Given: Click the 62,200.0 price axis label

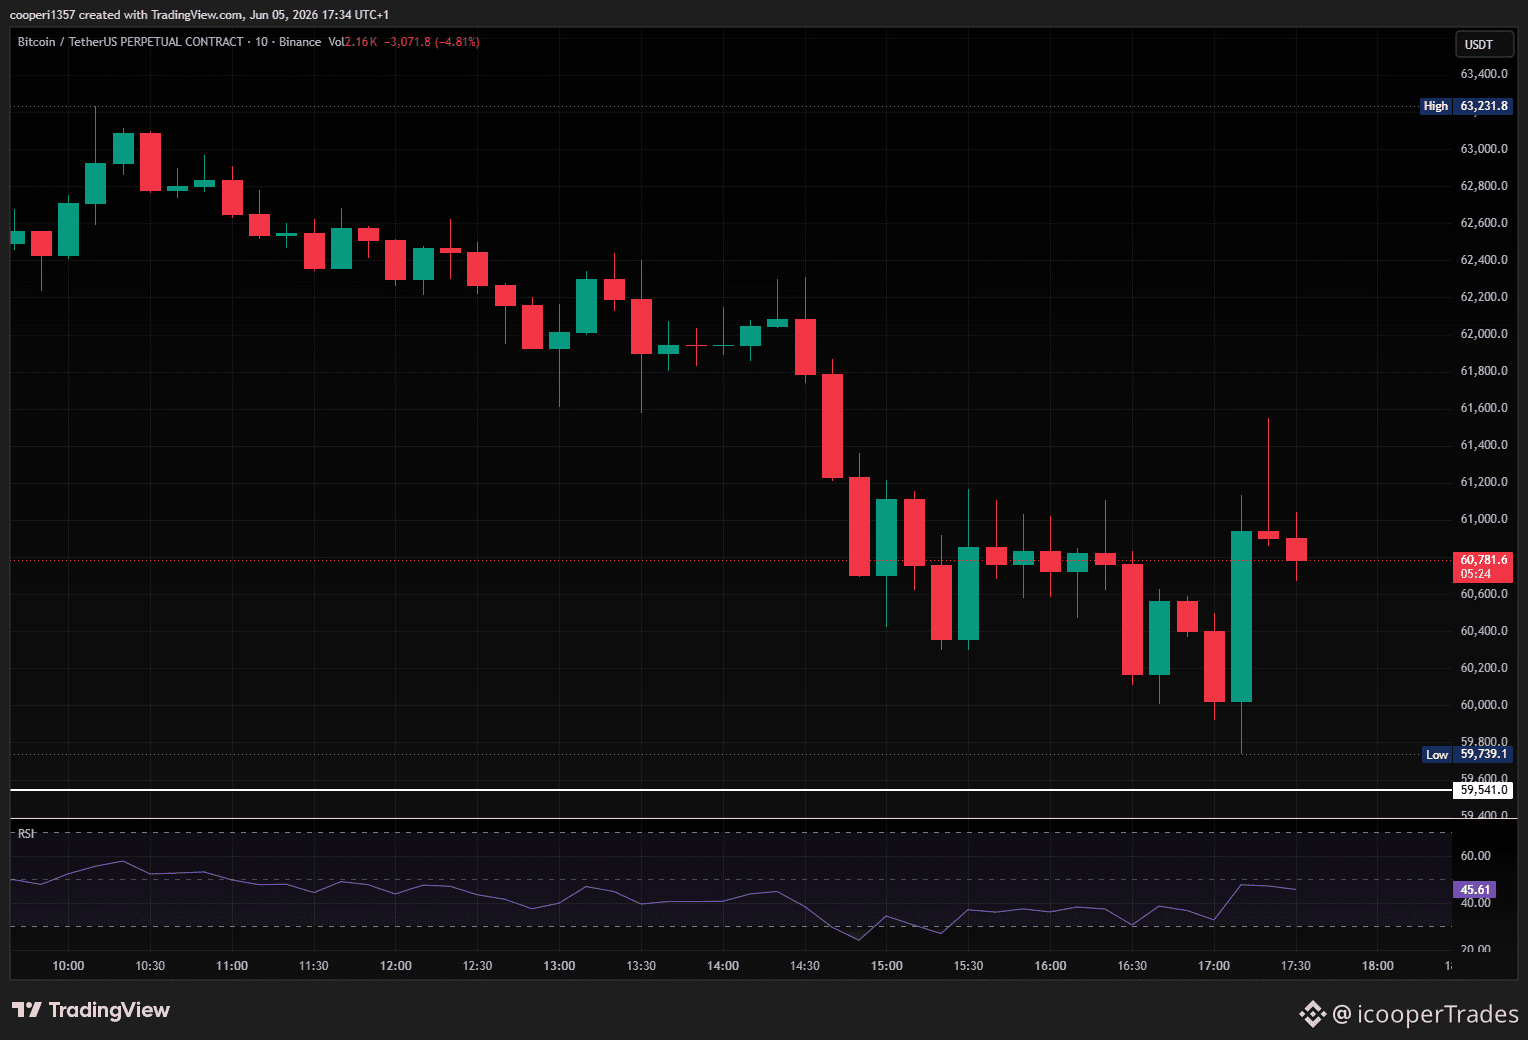Looking at the screenshot, I should 1484,297.
